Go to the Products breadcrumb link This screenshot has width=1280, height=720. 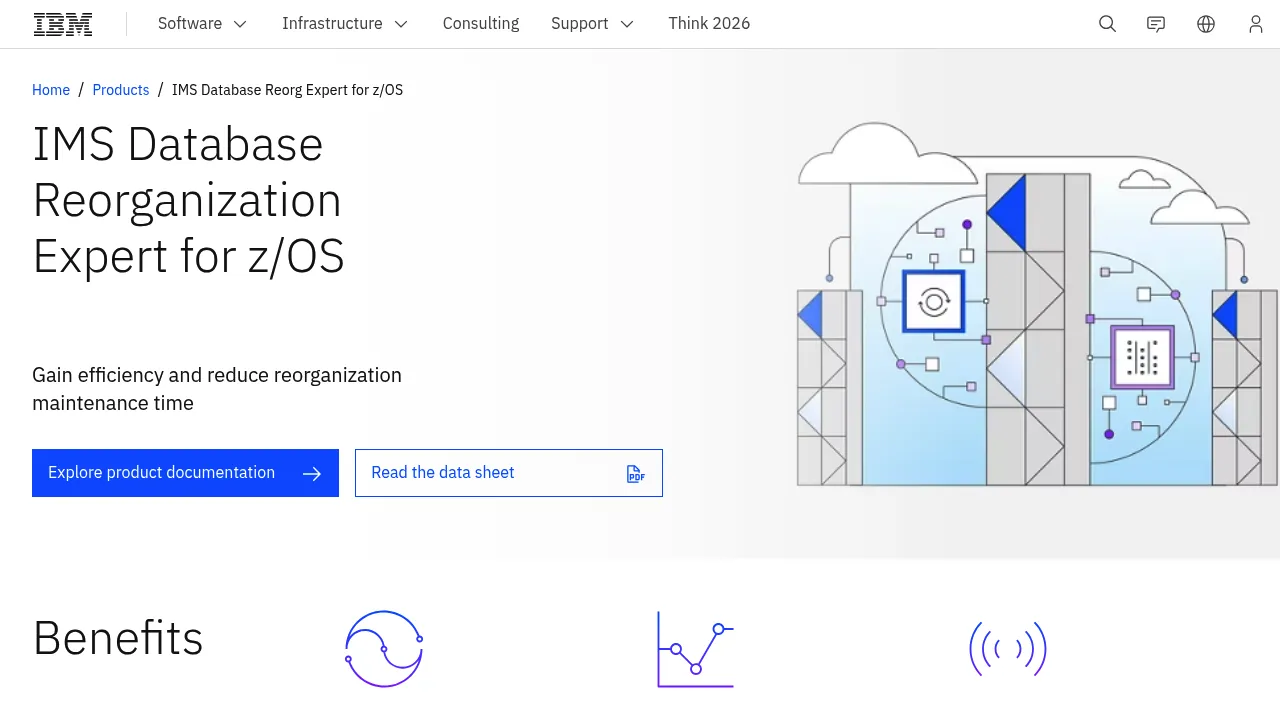pos(121,90)
